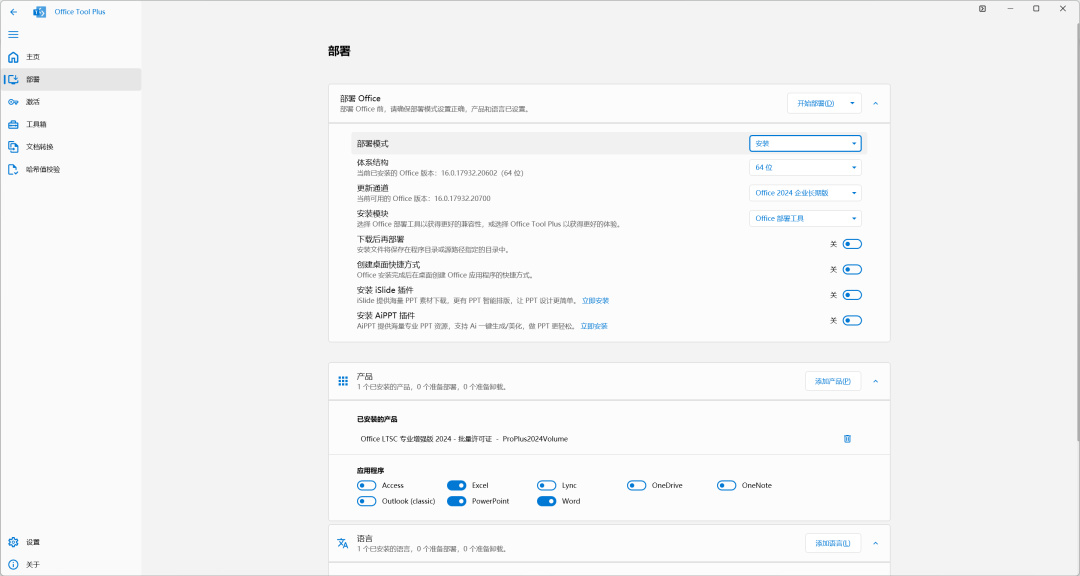Click the 开始部署(D) button

pyautogui.click(x=816, y=103)
